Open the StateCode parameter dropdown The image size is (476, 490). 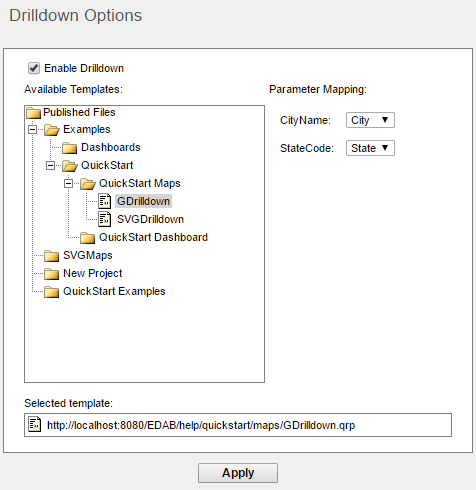370,148
